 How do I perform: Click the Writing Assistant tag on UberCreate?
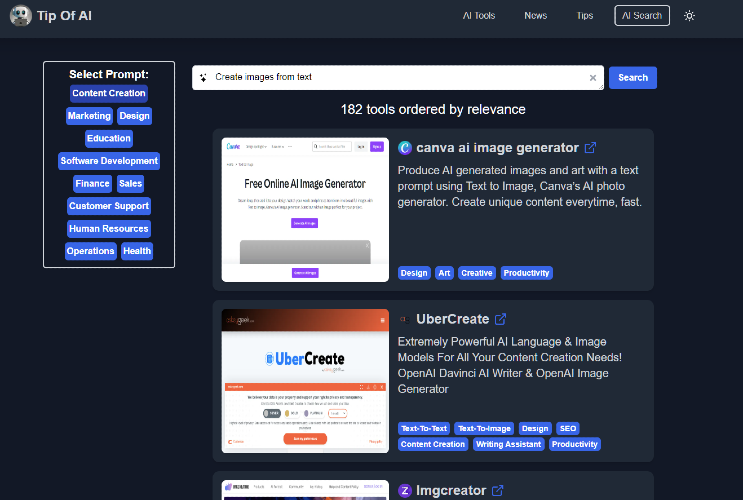[508, 444]
